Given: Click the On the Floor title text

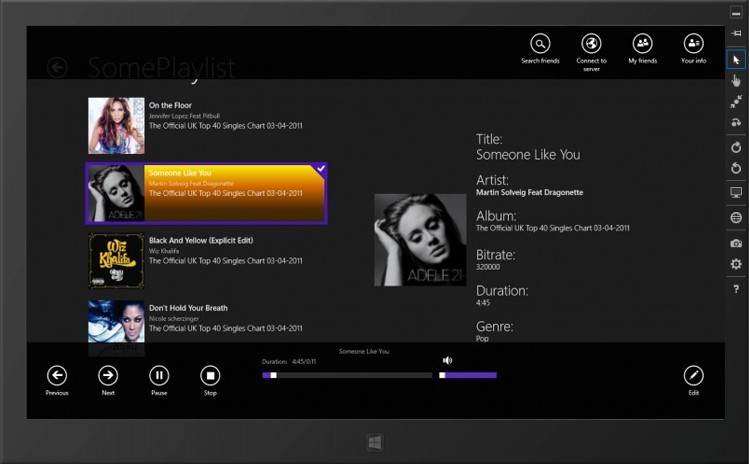Looking at the screenshot, I should tap(170, 106).
